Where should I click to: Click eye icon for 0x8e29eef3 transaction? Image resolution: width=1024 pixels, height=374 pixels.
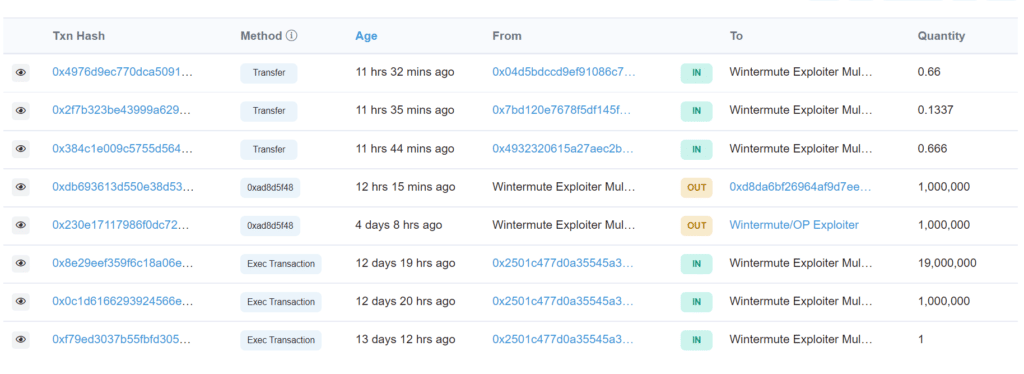pos(21,264)
